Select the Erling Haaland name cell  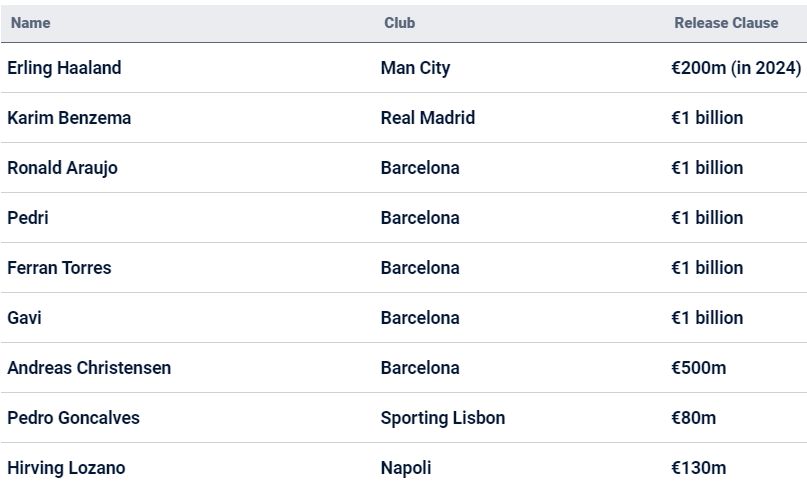(x=64, y=68)
